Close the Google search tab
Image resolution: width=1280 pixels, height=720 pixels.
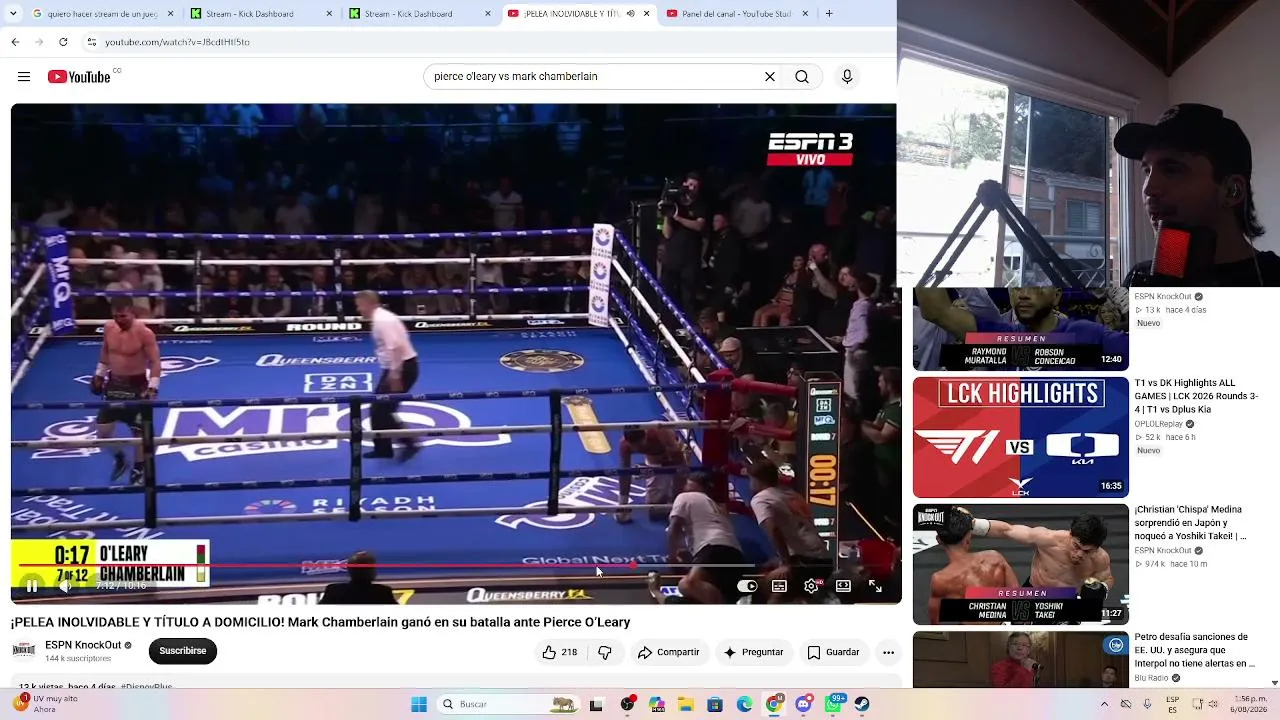coord(170,14)
